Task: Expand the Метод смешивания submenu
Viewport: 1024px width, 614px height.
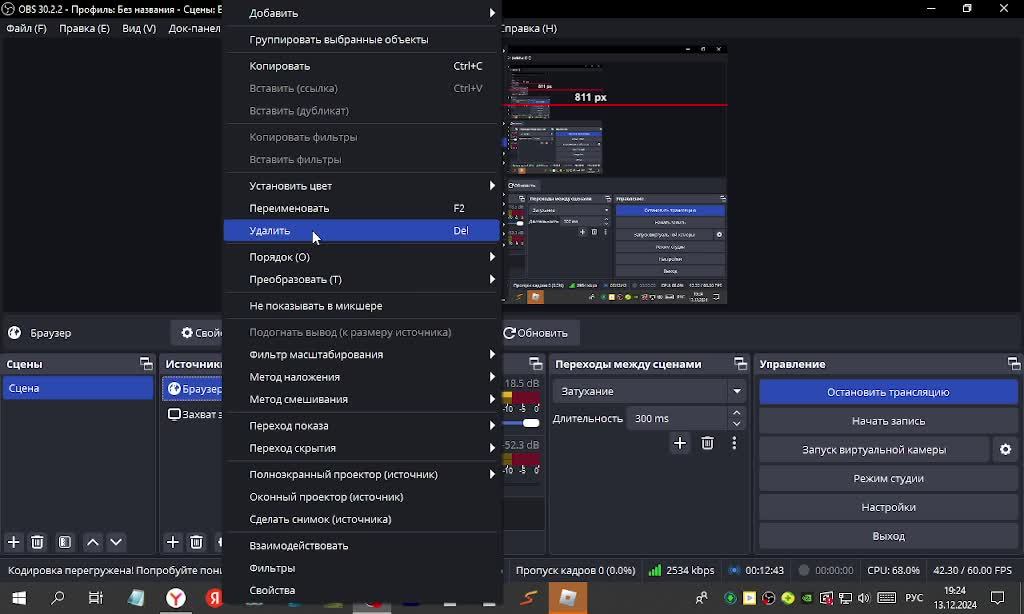Action: (x=361, y=399)
